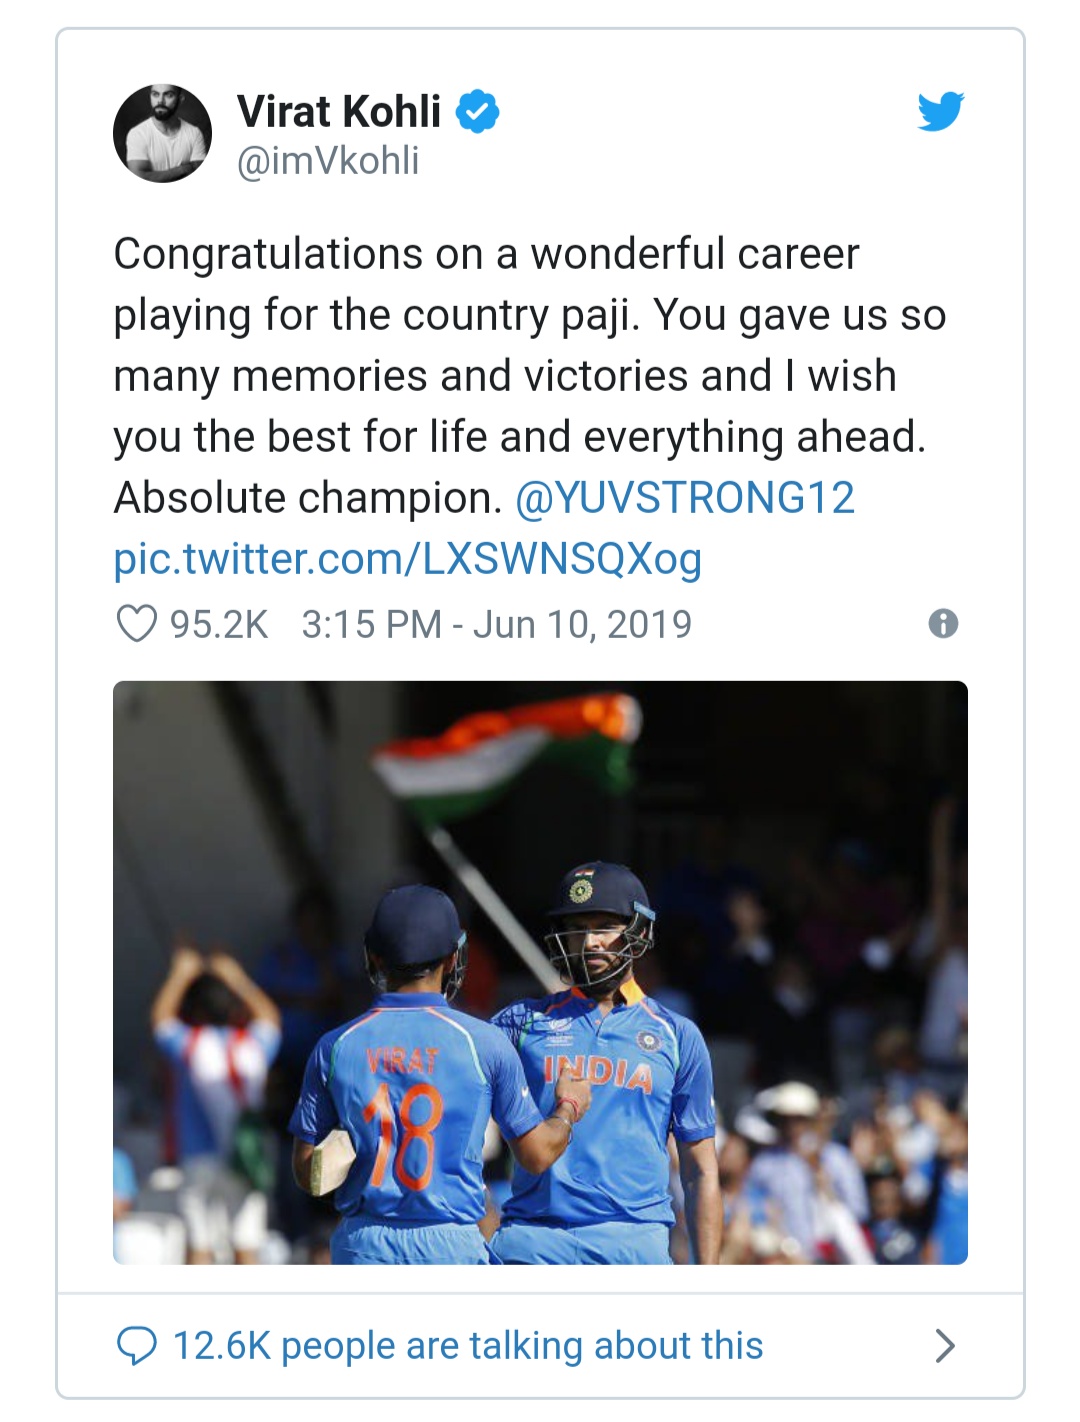This screenshot has height=1422, width=1080.
Task: Click "12.6K people are talking about this"
Action: [468, 1346]
